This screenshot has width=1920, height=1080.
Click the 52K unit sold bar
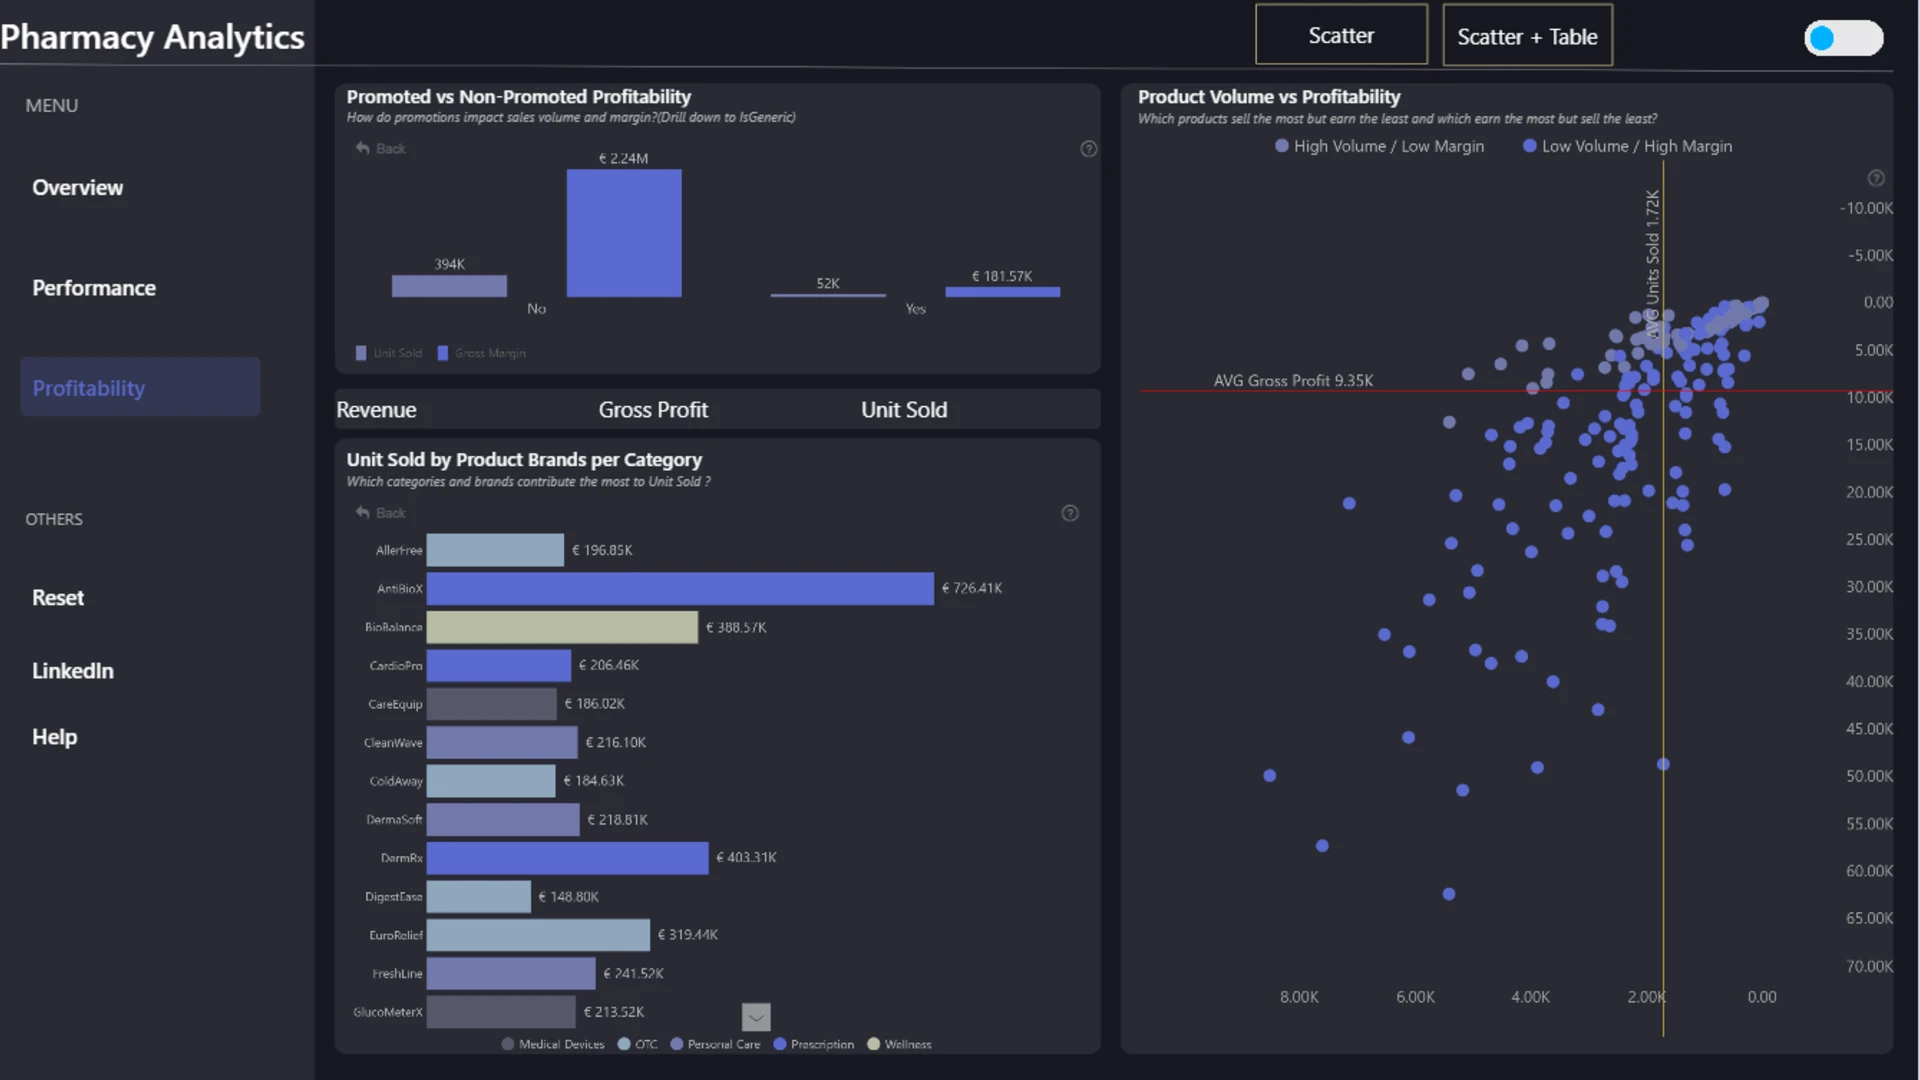(828, 295)
